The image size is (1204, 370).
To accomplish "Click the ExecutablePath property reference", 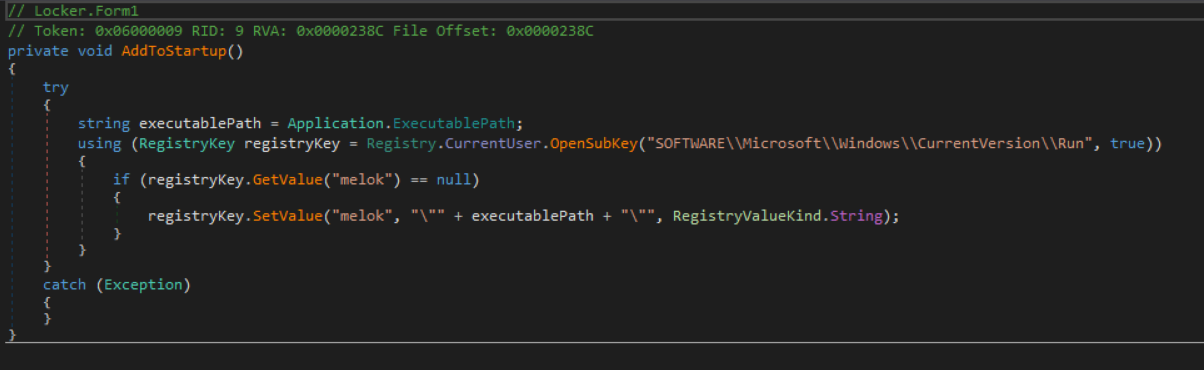I will (x=453, y=124).
